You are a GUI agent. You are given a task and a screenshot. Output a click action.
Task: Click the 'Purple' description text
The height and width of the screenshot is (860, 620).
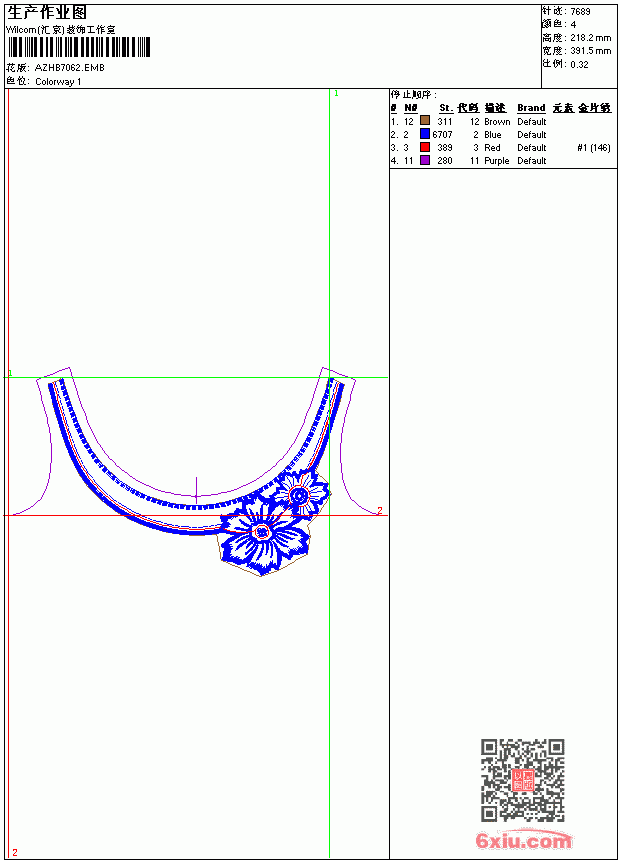[x=497, y=161]
